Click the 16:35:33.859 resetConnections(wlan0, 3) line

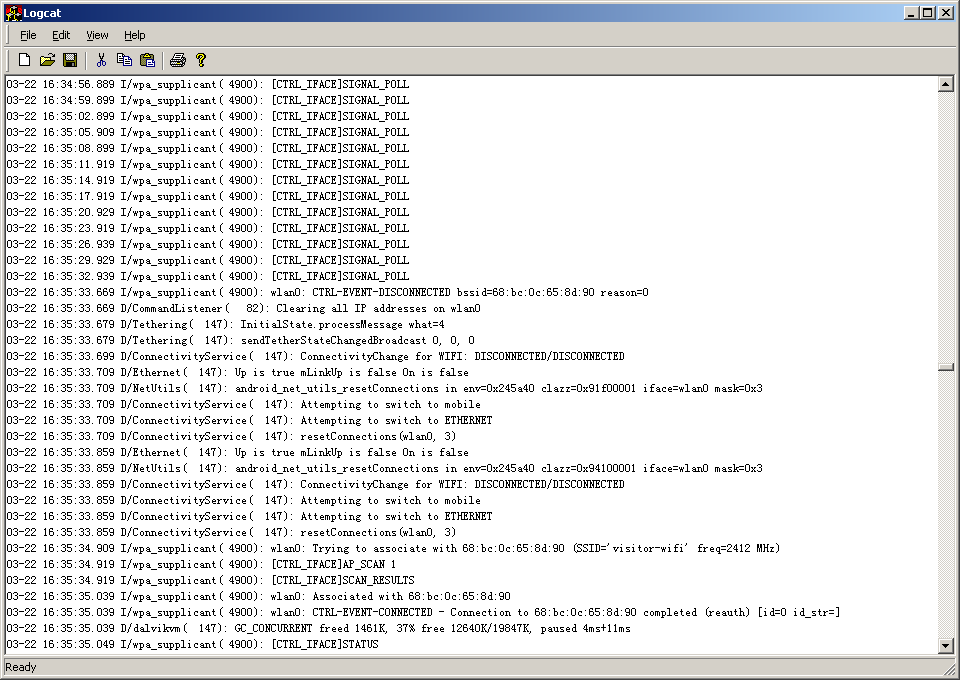(231, 532)
